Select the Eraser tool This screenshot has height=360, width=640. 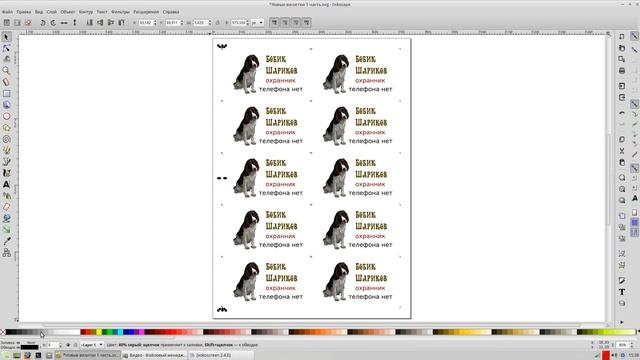pos(6,207)
